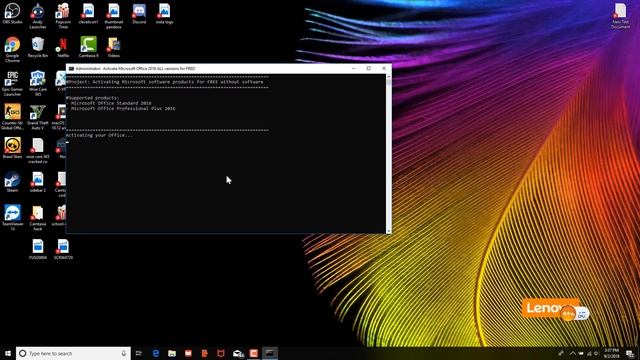Open TeamViewer desktop shortcut
Viewport: 640px width, 360px height.
pyautogui.click(x=12, y=218)
